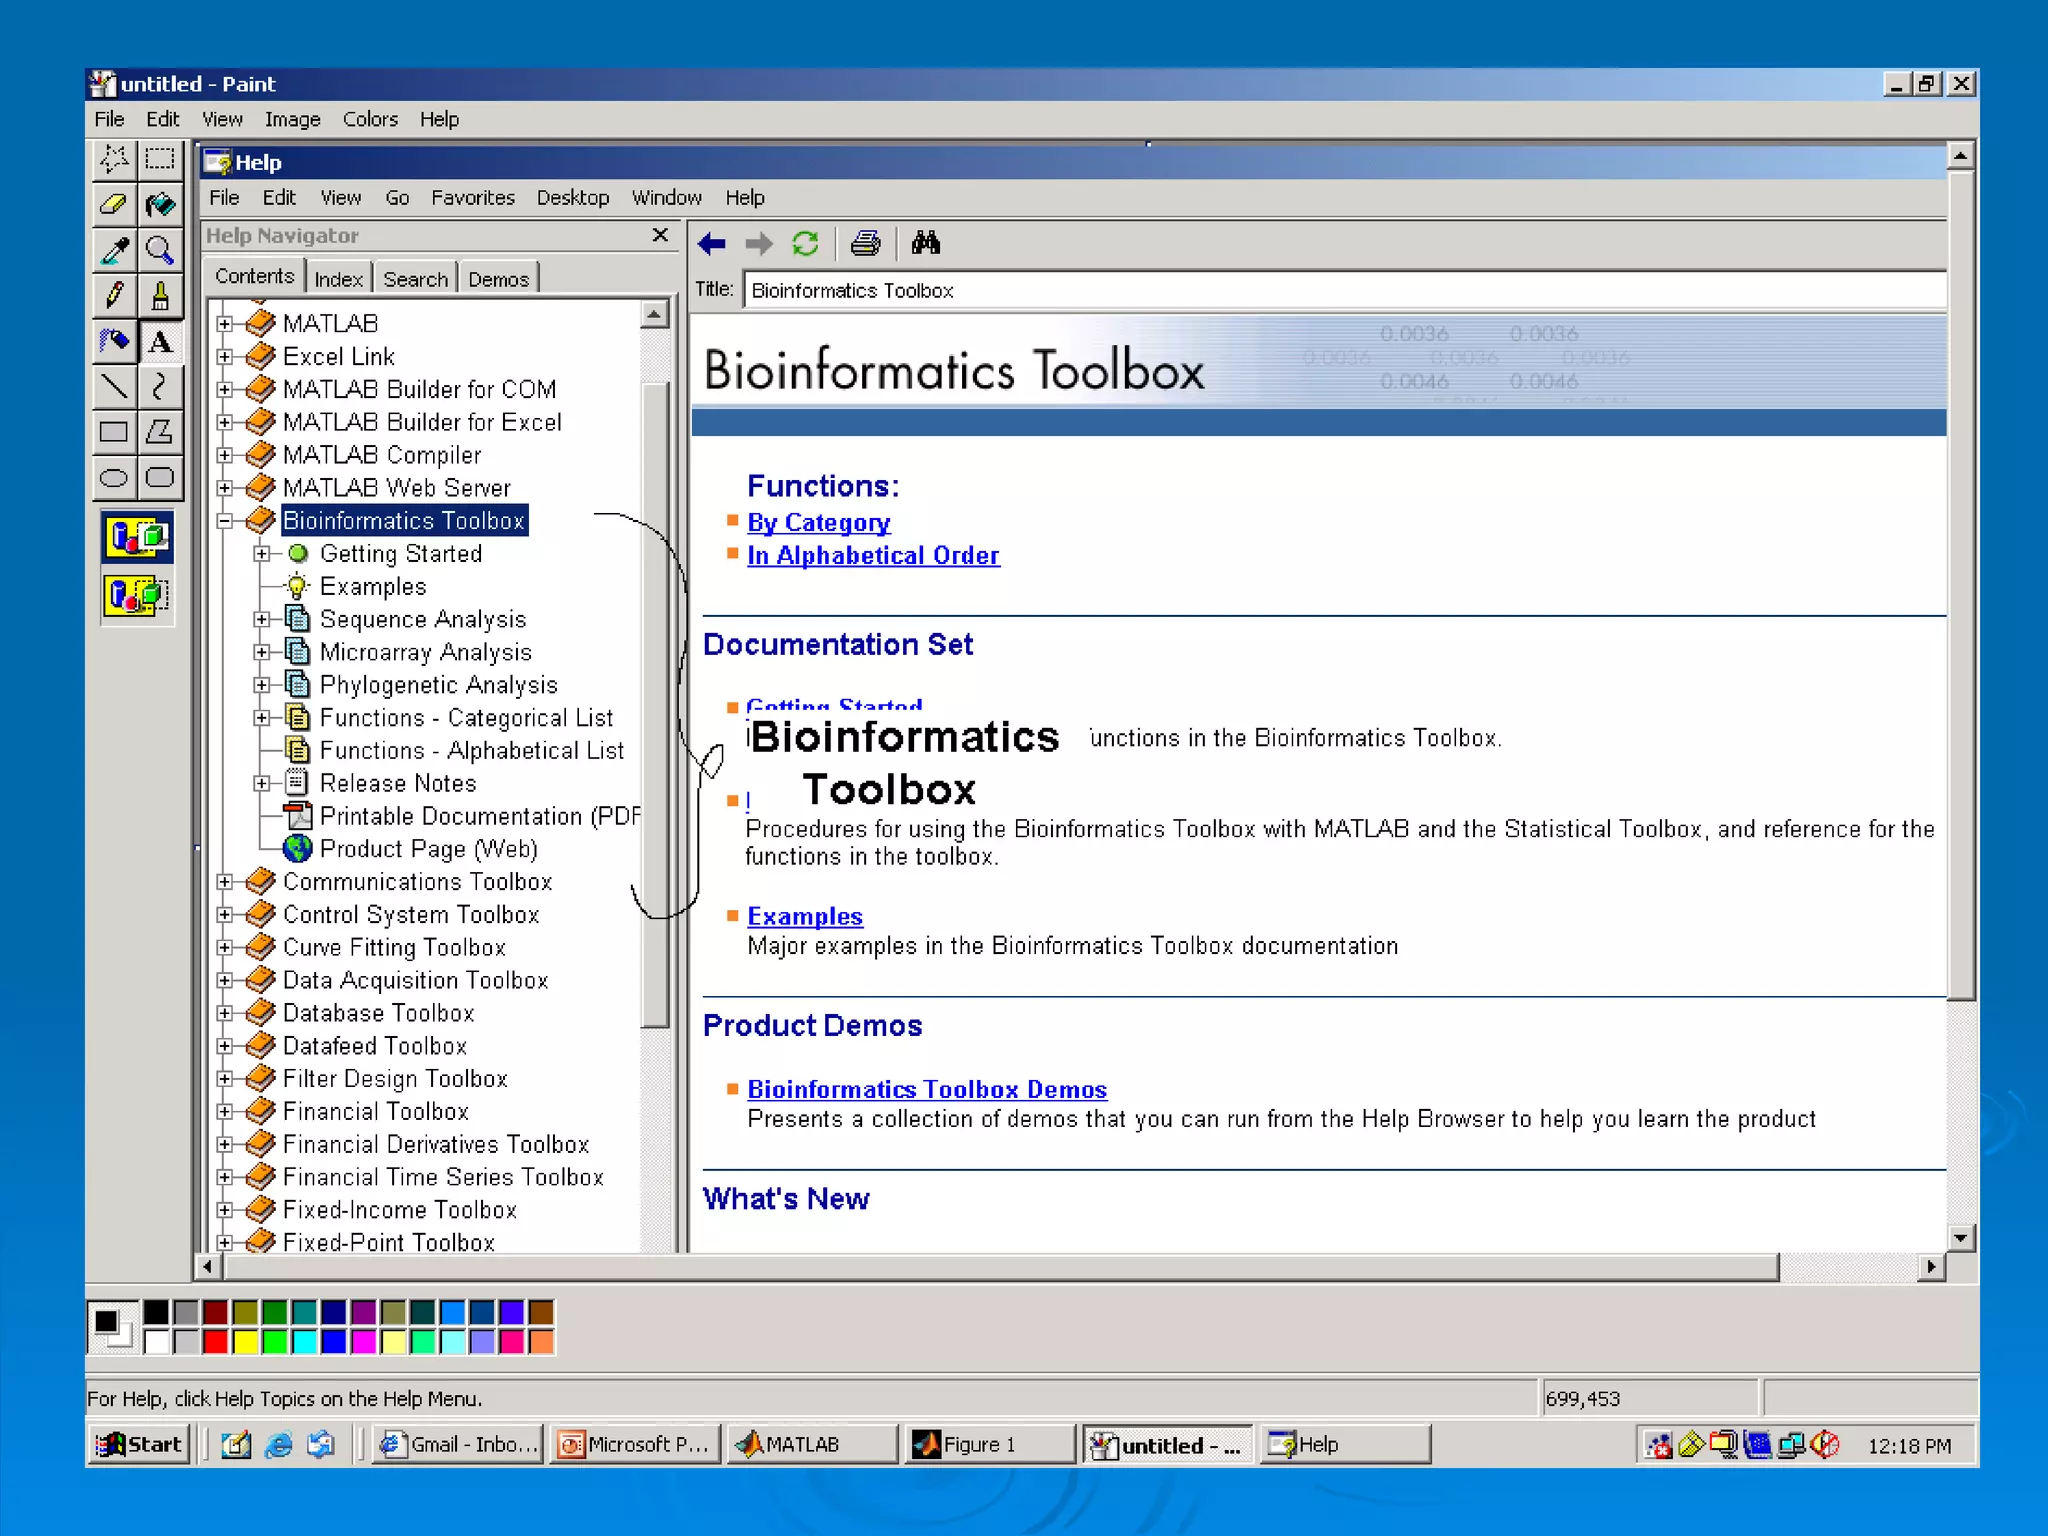Select the Fill With Color bucket tool

pos(160,205)
